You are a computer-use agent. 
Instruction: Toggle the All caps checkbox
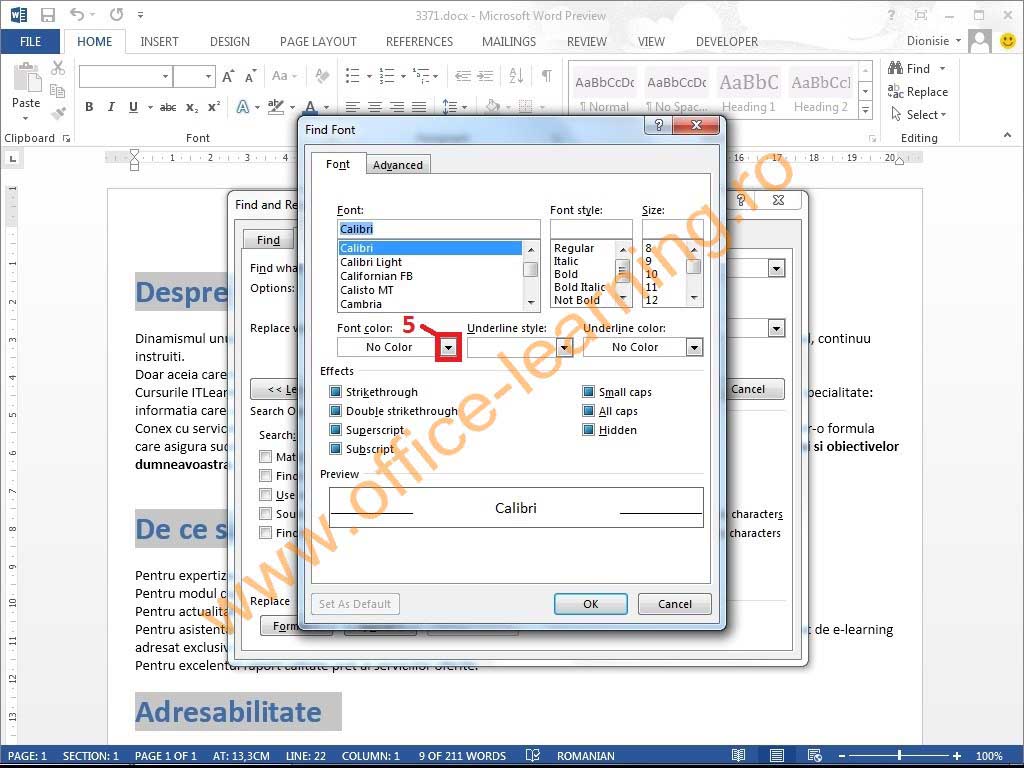588,411
